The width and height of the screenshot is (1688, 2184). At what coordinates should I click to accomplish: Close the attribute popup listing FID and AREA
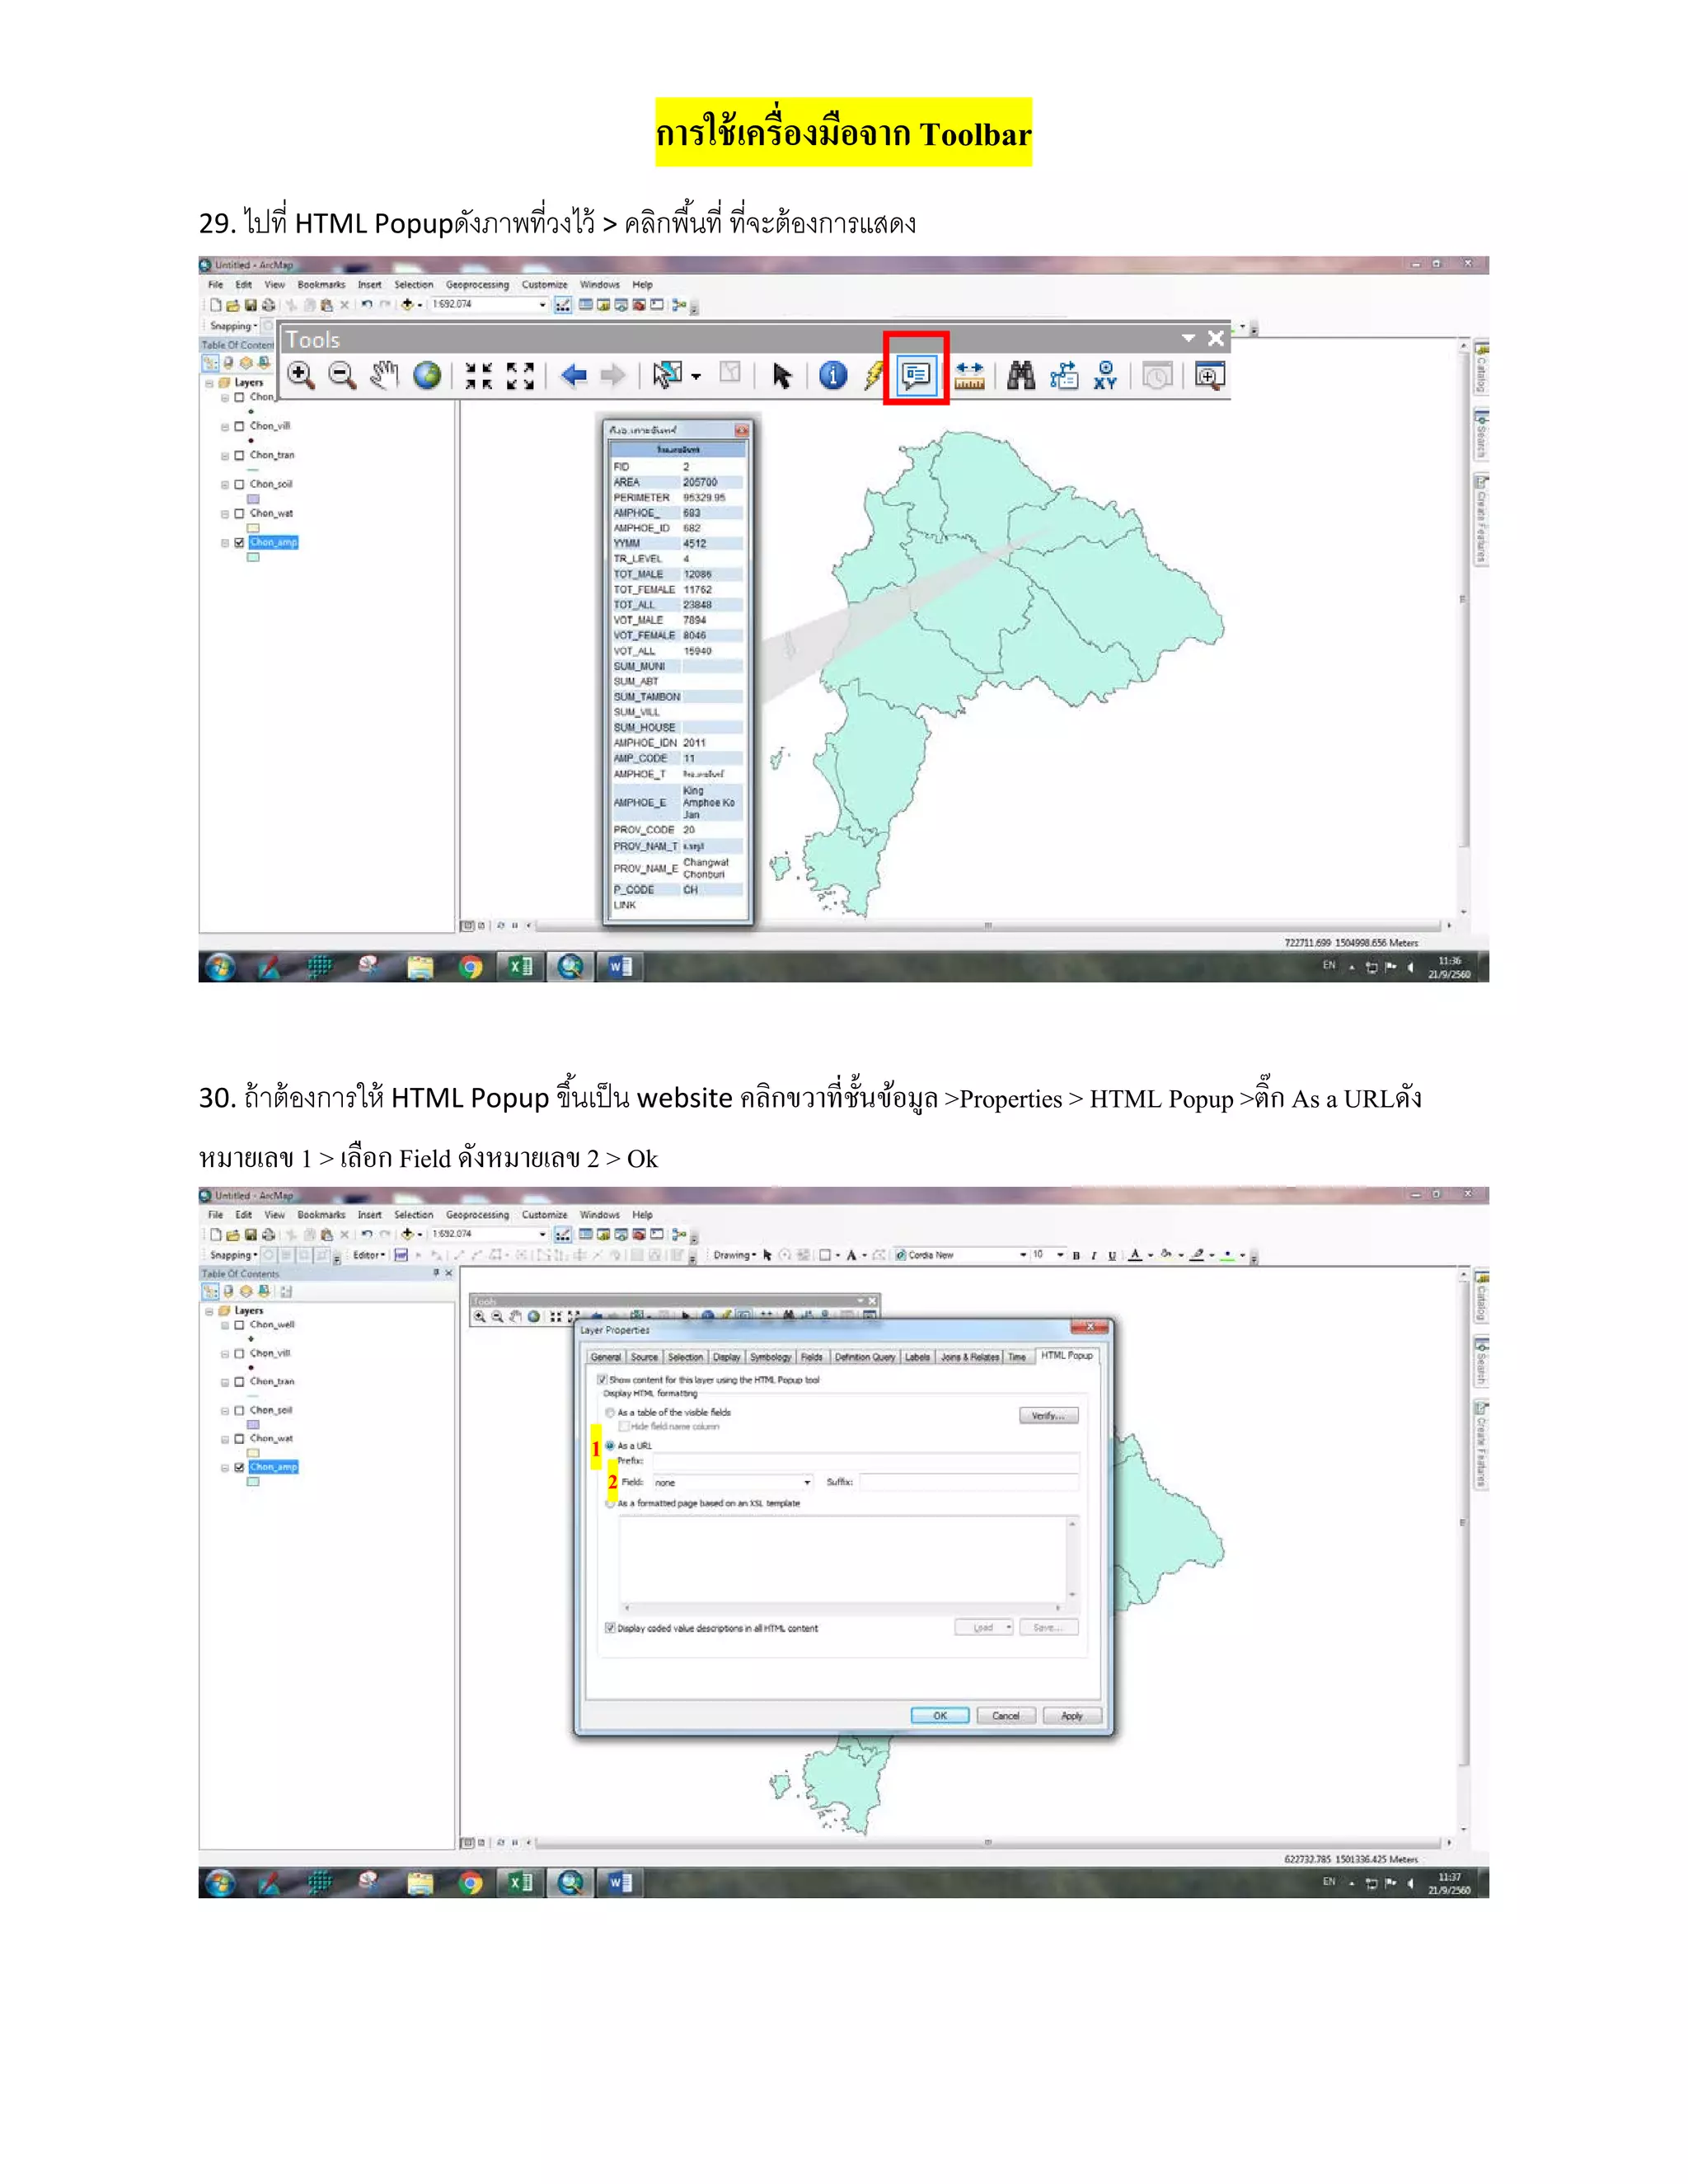742,430
